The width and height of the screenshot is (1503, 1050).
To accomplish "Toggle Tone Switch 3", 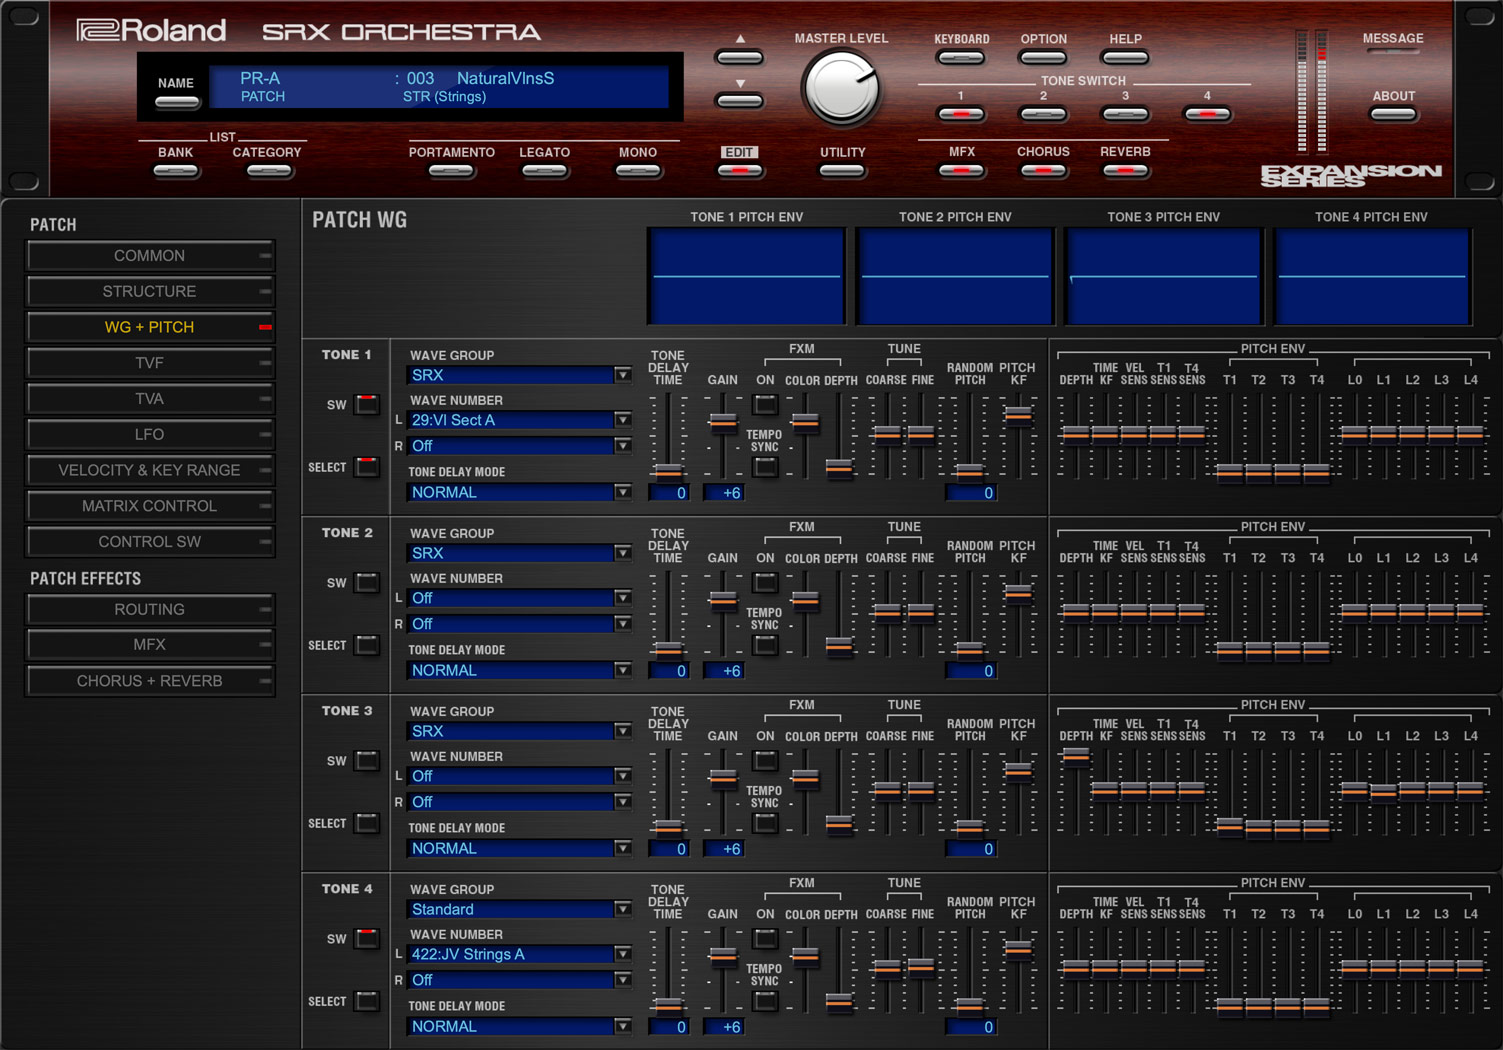I will click(1125, 114).
